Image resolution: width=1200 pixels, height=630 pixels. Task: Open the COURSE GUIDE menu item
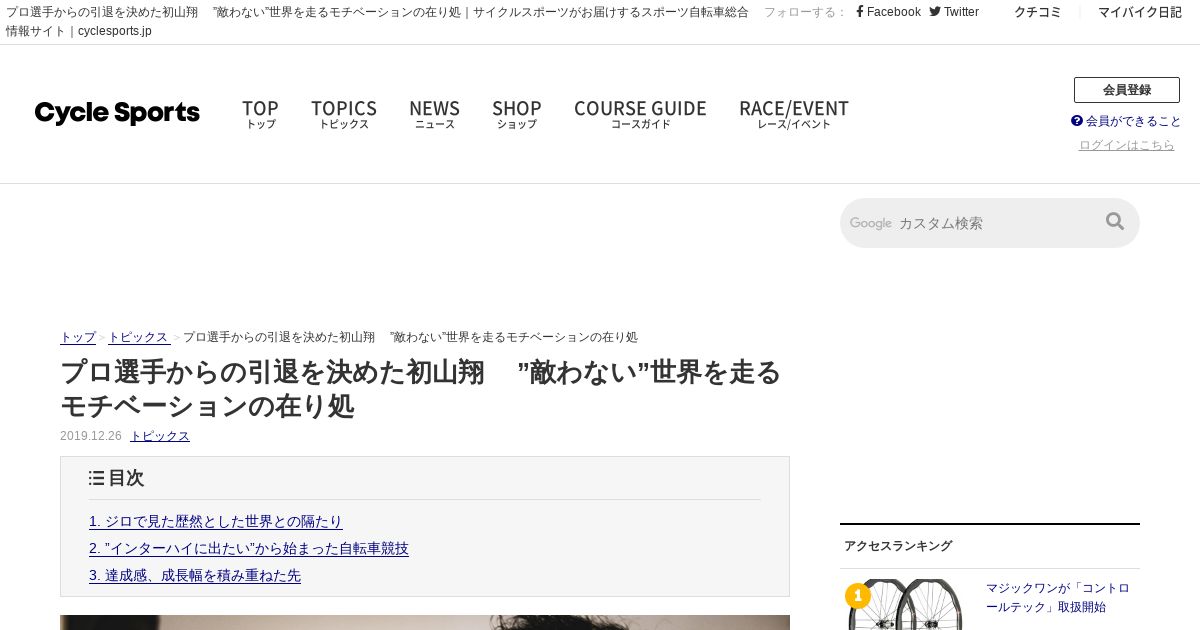pos(640,114)
